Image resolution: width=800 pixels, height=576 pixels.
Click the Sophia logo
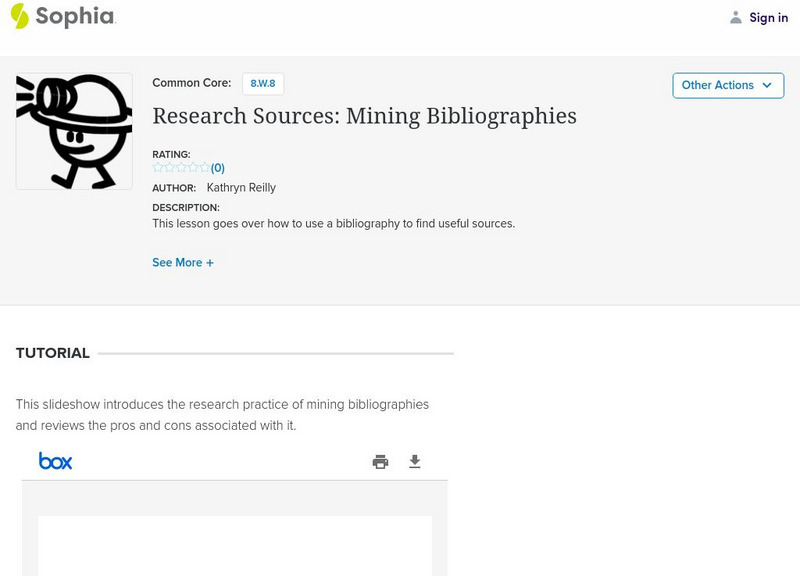[x=62, y=16]
